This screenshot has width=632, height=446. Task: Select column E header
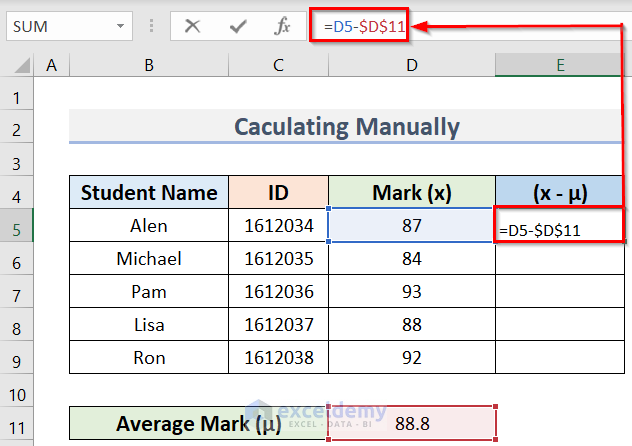[x=562, y=66]
